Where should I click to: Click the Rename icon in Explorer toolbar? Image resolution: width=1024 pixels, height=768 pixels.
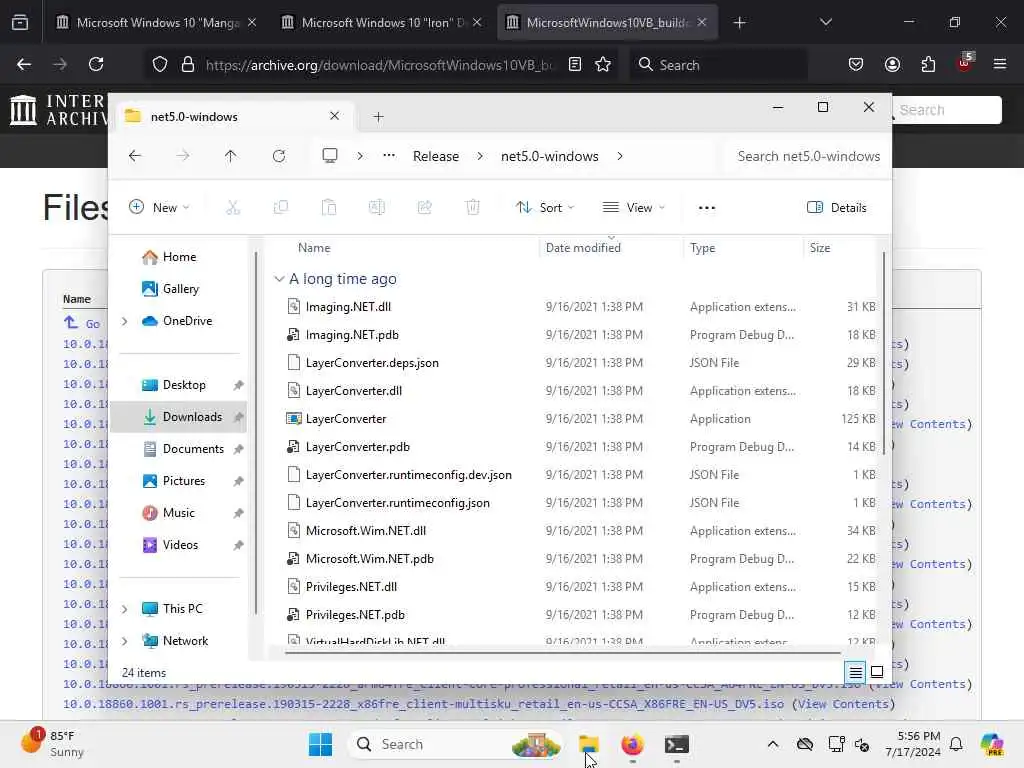pyautogui.click(x=377, y=208)
